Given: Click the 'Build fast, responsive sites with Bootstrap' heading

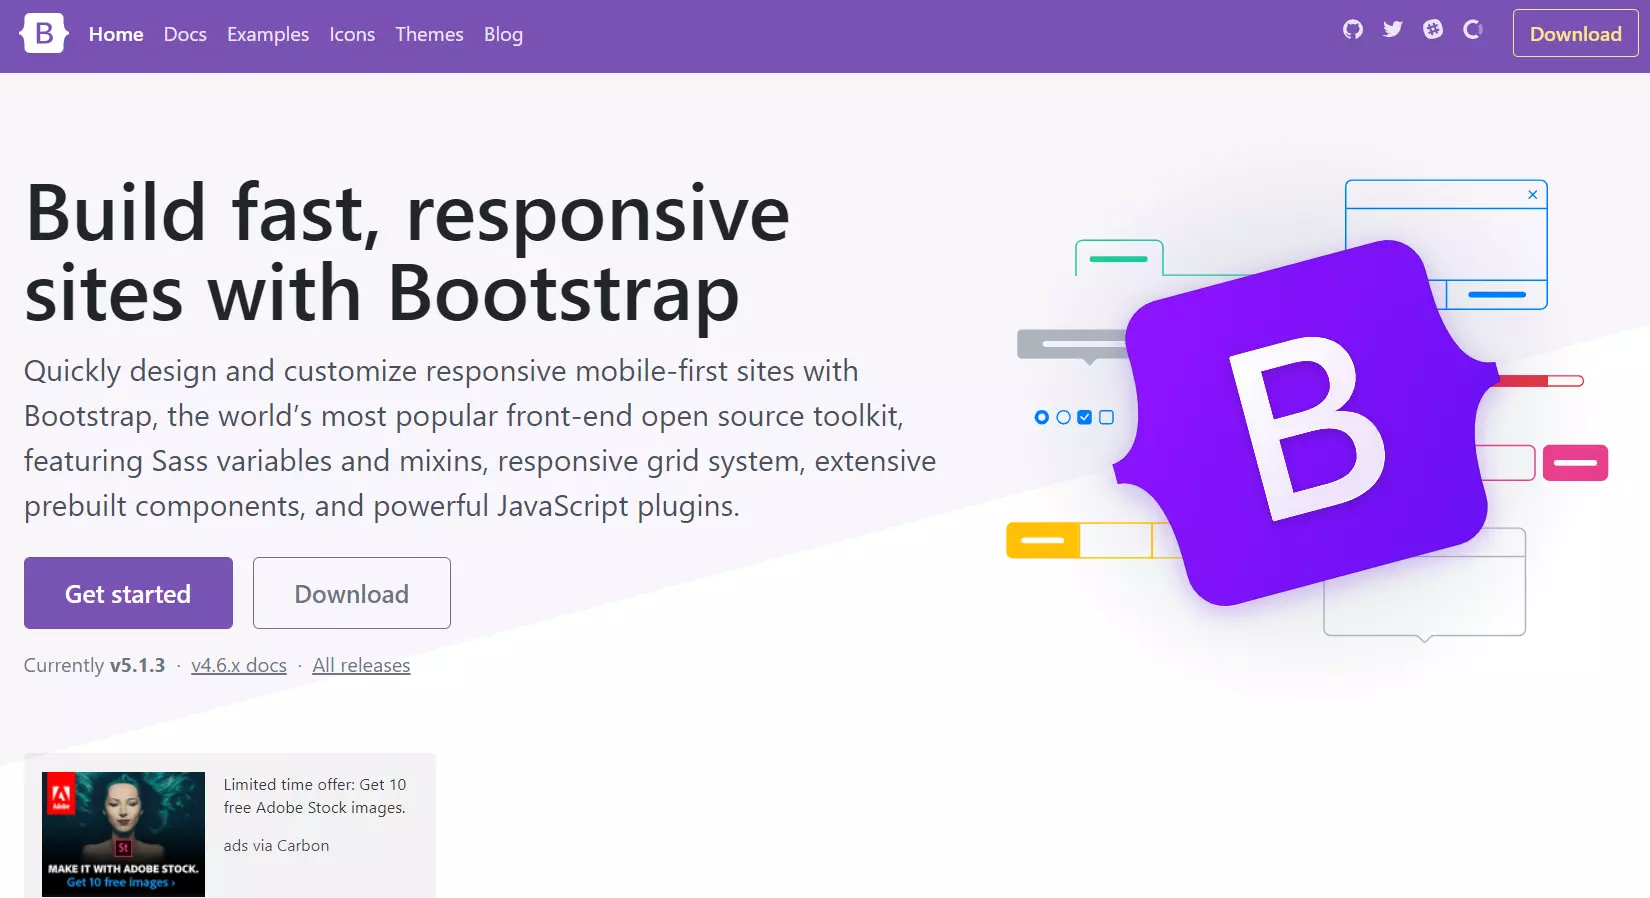Looking at the screenshot, I should pos(407,253).
